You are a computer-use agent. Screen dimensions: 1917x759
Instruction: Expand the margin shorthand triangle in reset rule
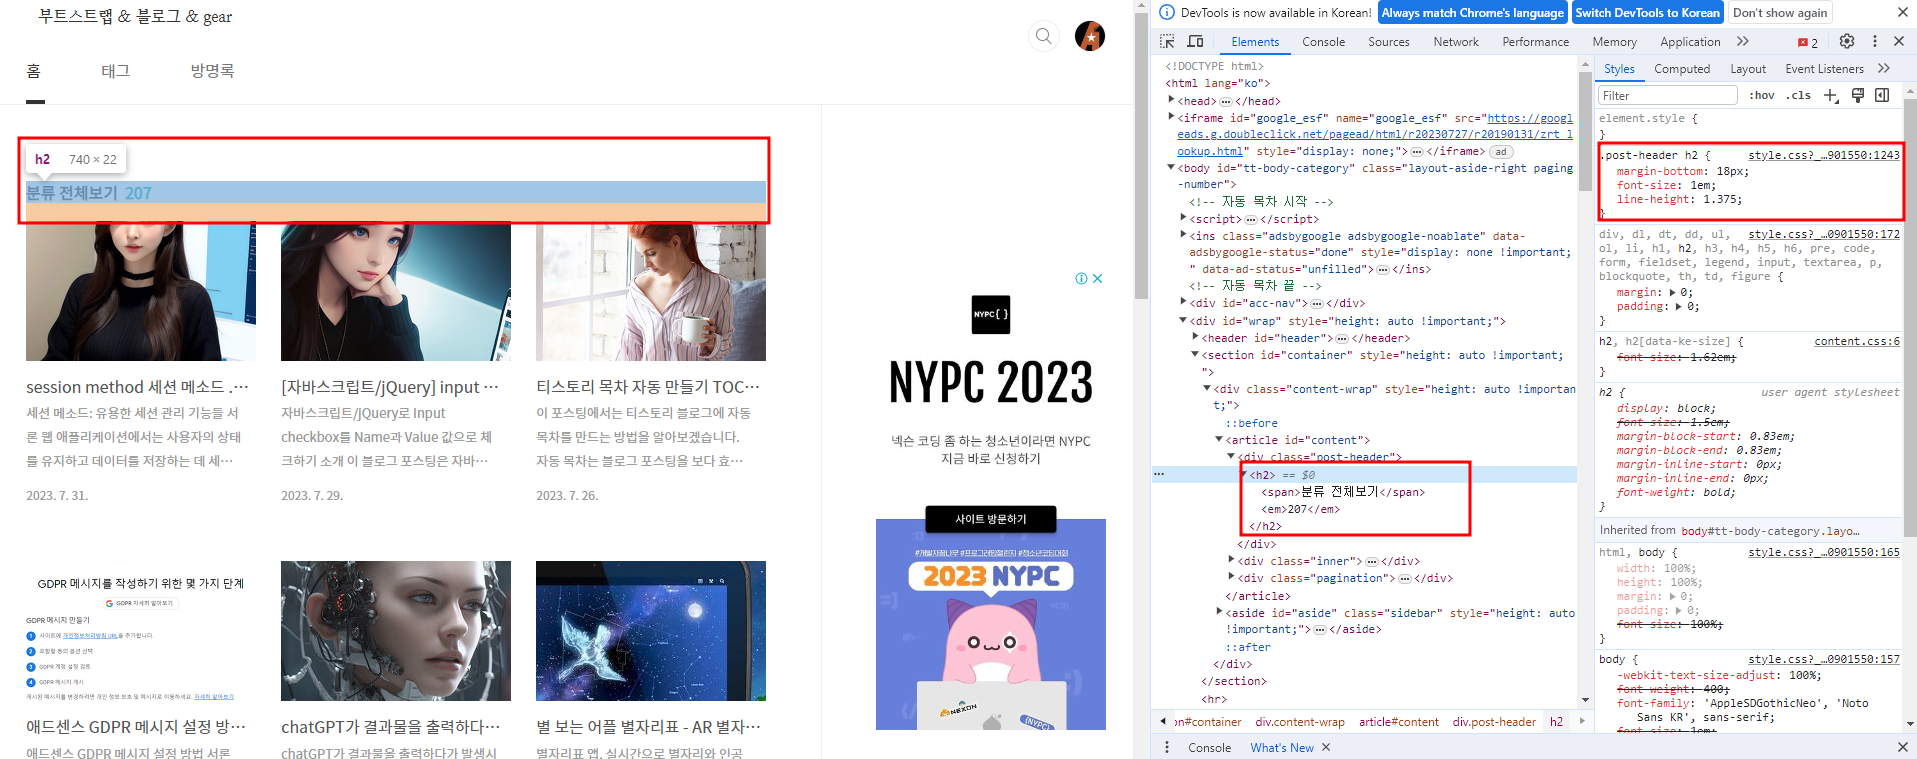coord(1673,292)
